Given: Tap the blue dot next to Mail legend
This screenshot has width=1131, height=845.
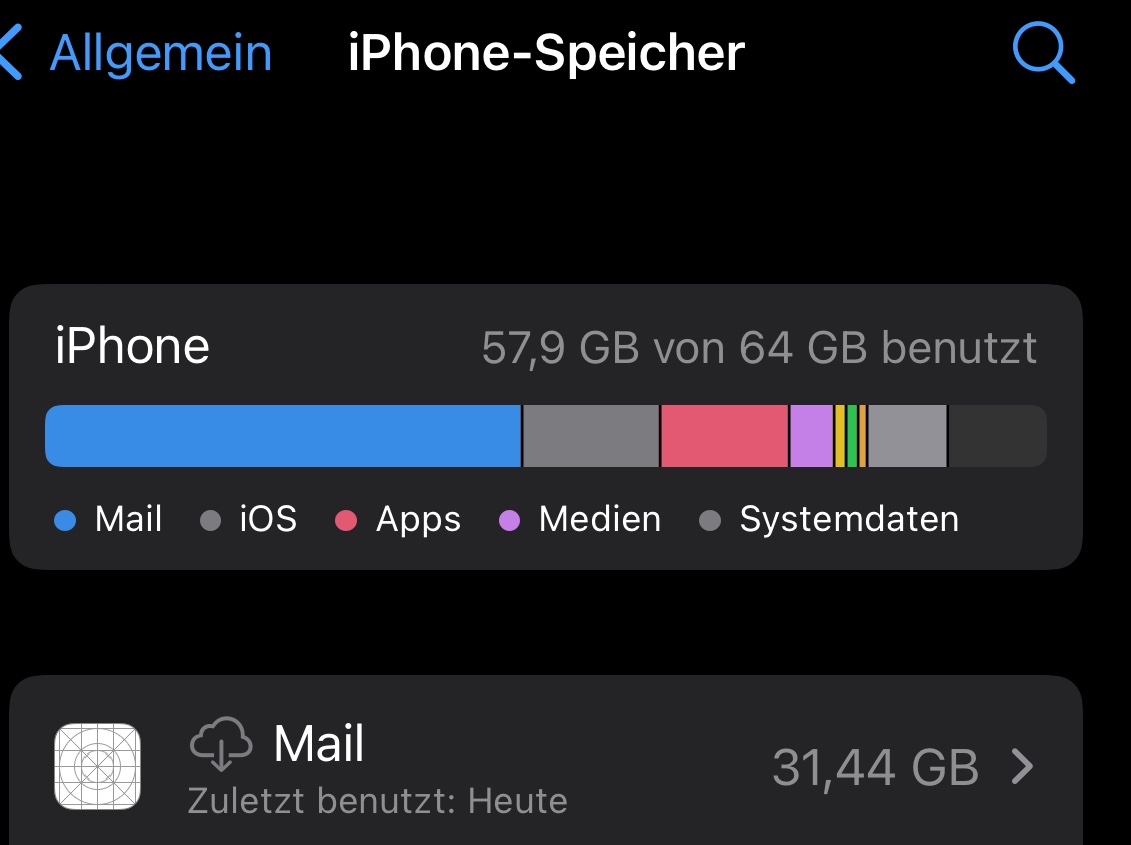Looking at the screenshot, I should click(x=65, y=520).
